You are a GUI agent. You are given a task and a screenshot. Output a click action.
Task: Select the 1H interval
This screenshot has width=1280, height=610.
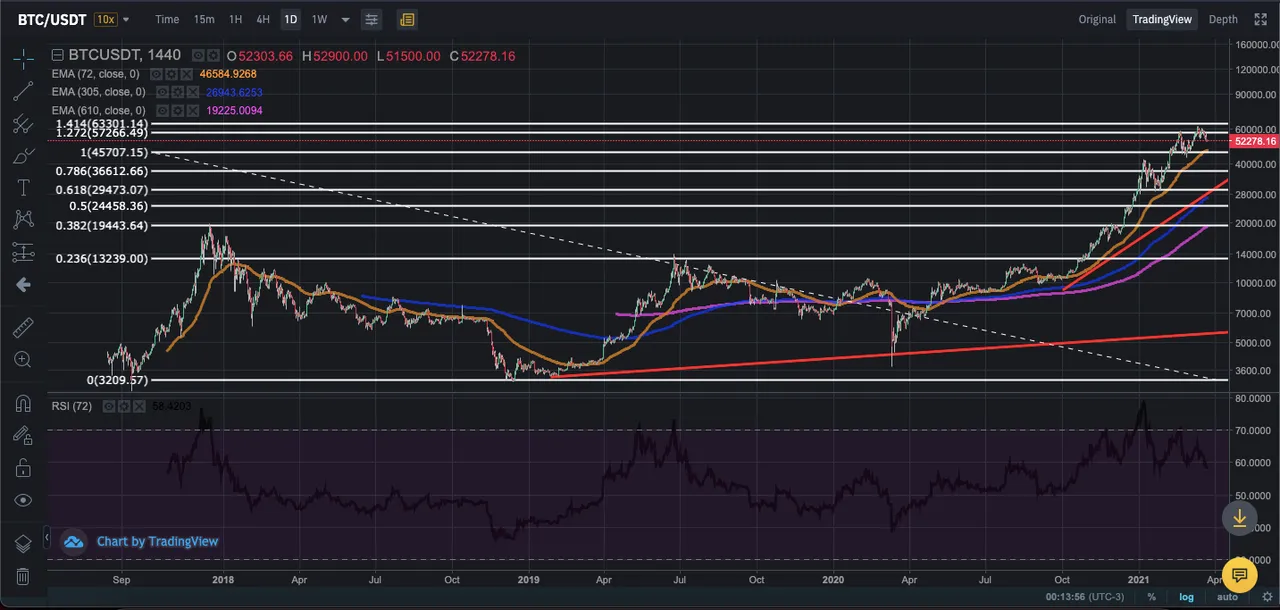[235, 19]
